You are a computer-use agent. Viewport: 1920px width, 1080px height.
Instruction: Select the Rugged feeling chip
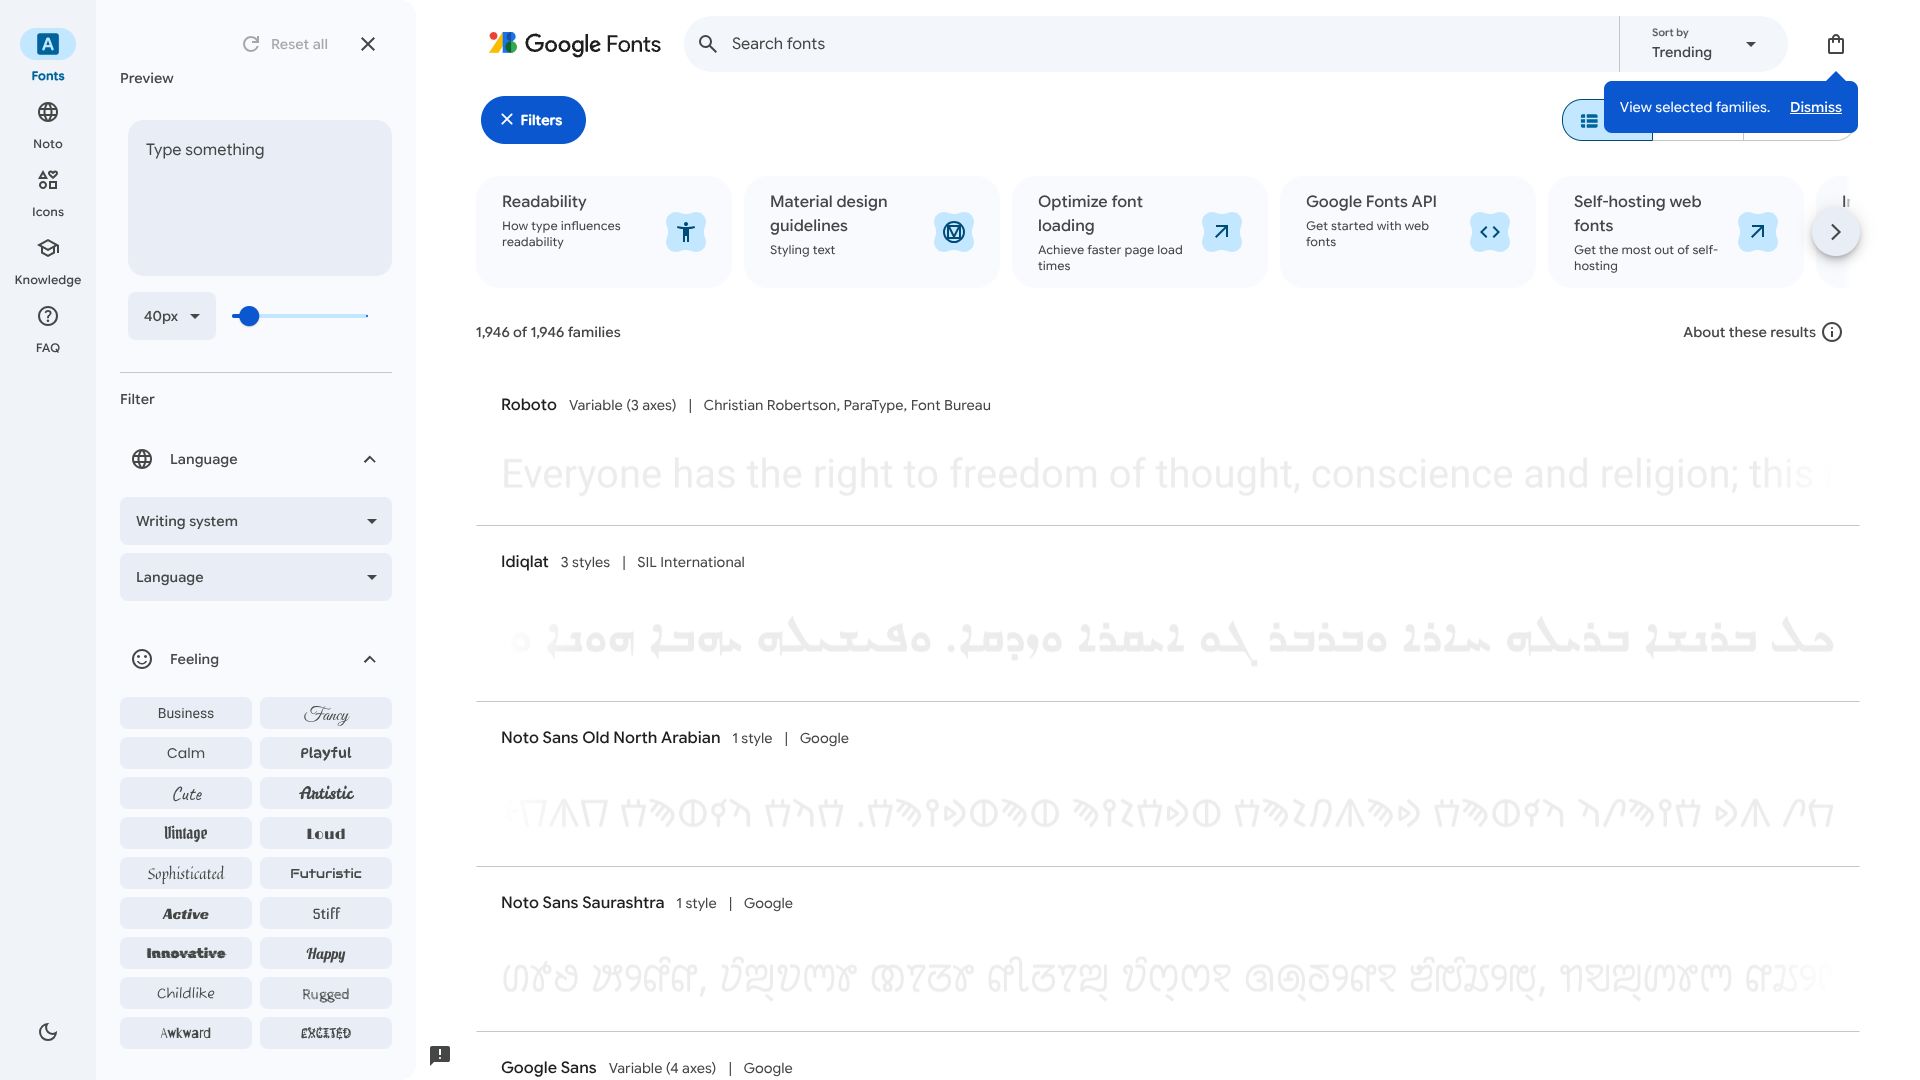(326, 993)
